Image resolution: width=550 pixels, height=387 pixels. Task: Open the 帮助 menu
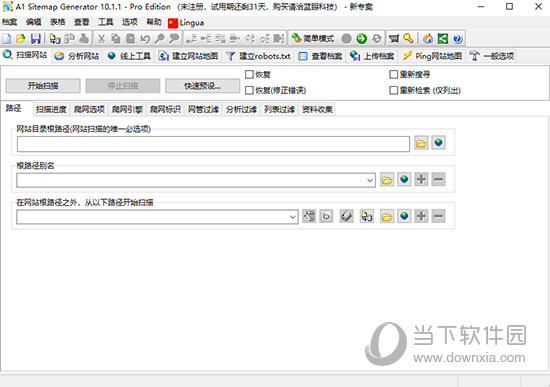[154, 22]
